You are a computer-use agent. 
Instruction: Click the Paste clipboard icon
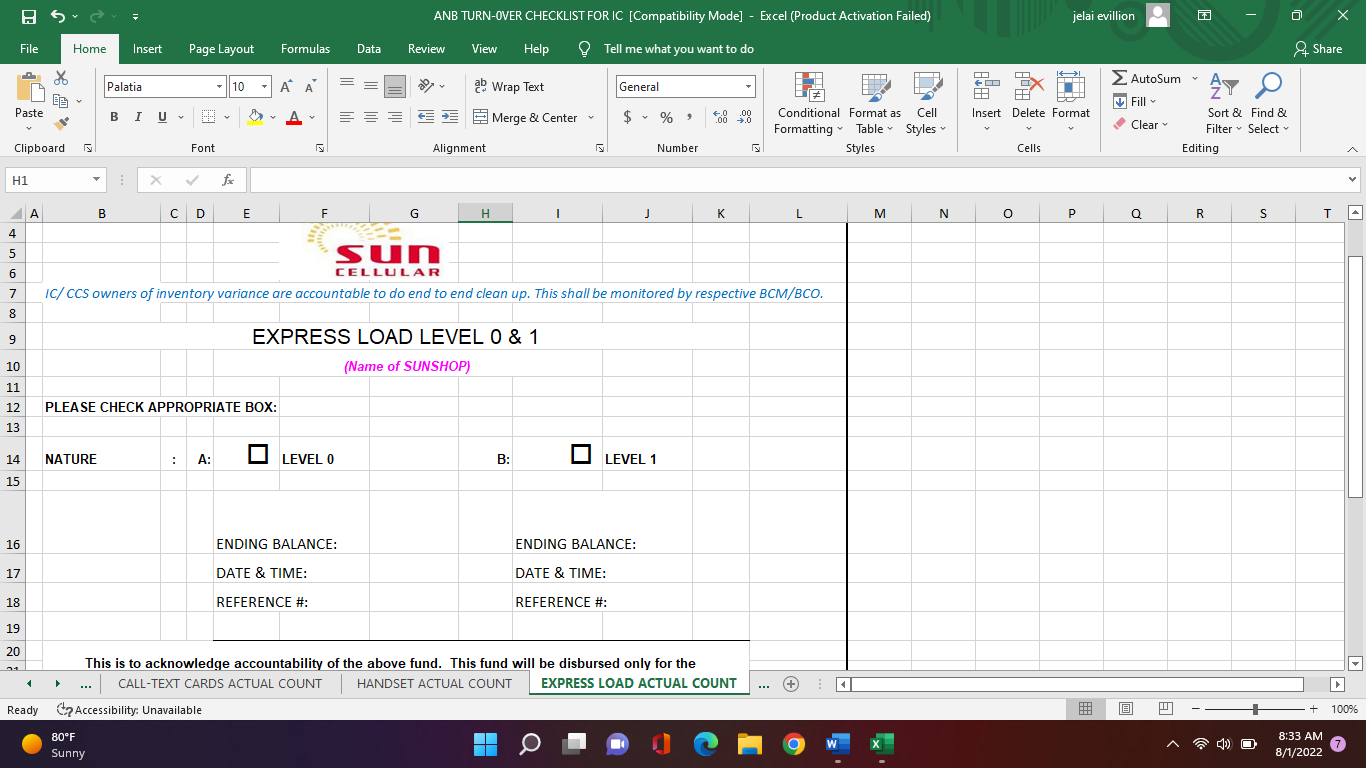click(x=29, y=87)
